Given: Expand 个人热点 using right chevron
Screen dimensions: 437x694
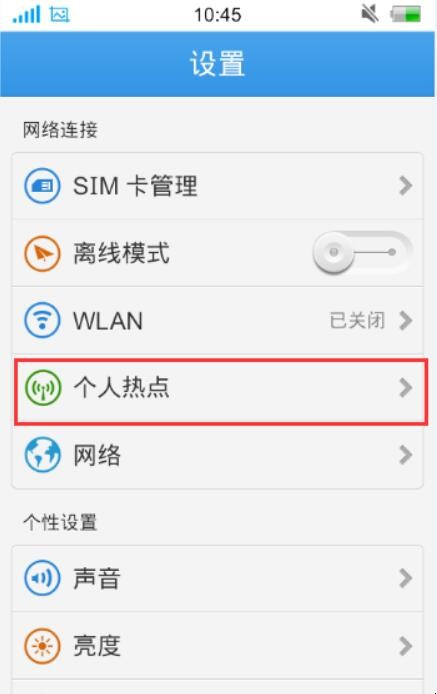Looking at the screenshot, I should point(405,388).
